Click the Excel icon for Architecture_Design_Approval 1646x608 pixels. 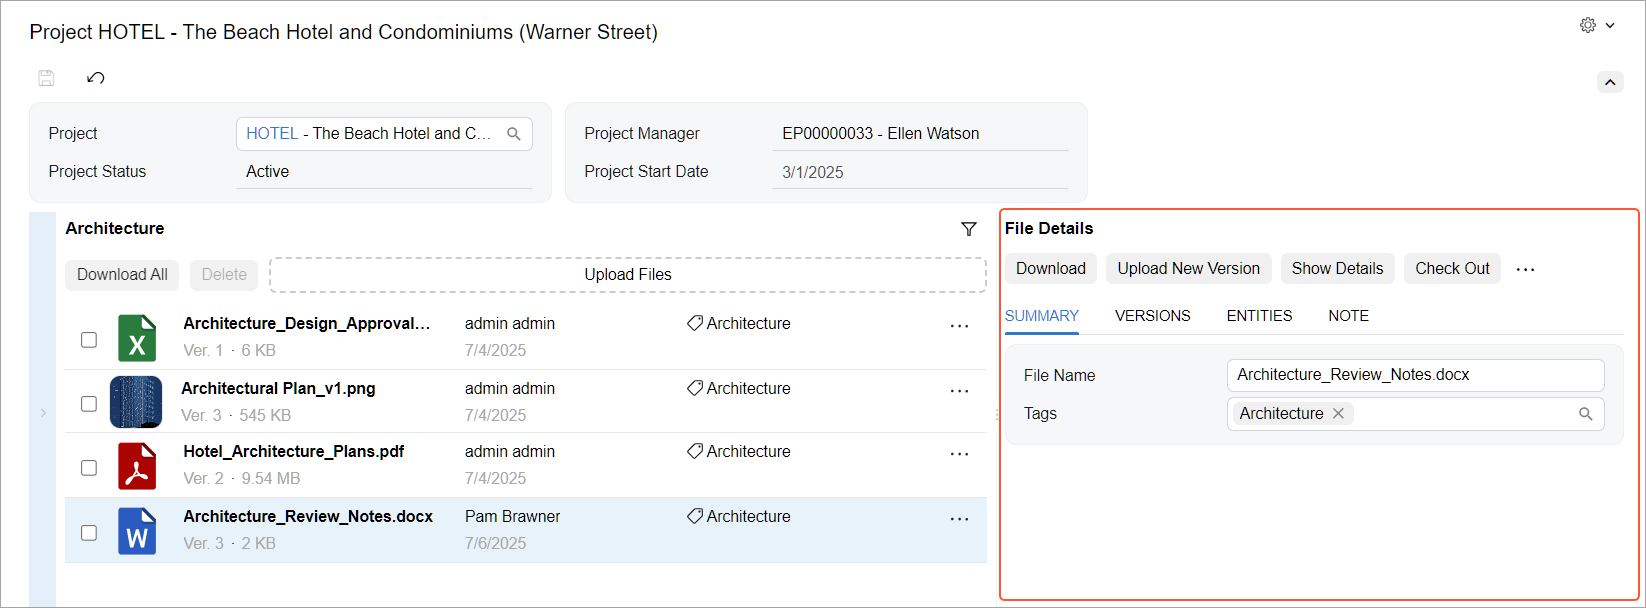tap(137, 337)
